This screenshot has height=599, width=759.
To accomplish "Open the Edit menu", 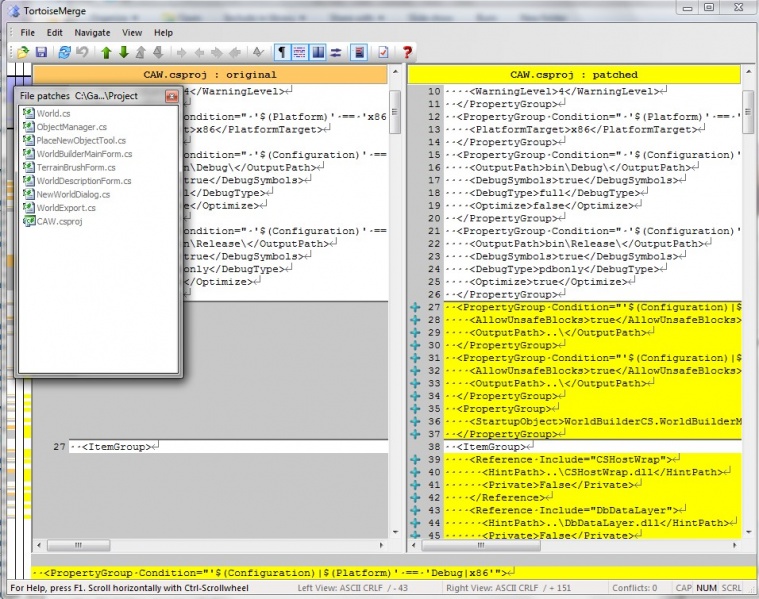I will click(54, 32).
